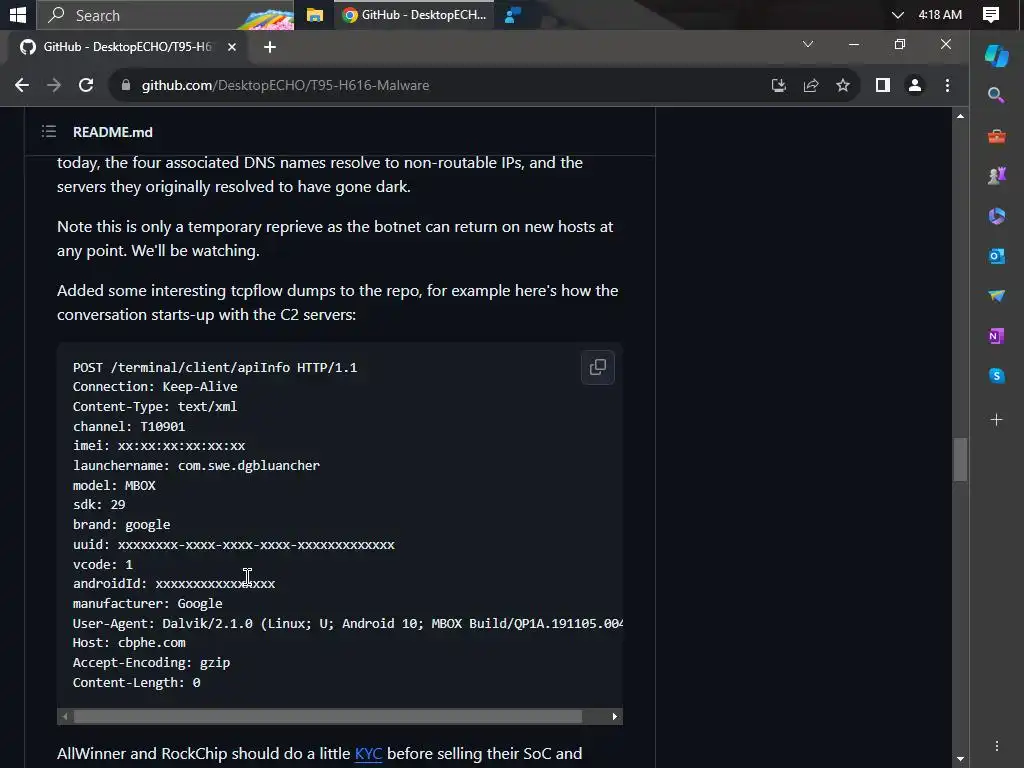This screenshot has height=768, width=1024.
Task: Open the README outline list icon
Action: 49,131
